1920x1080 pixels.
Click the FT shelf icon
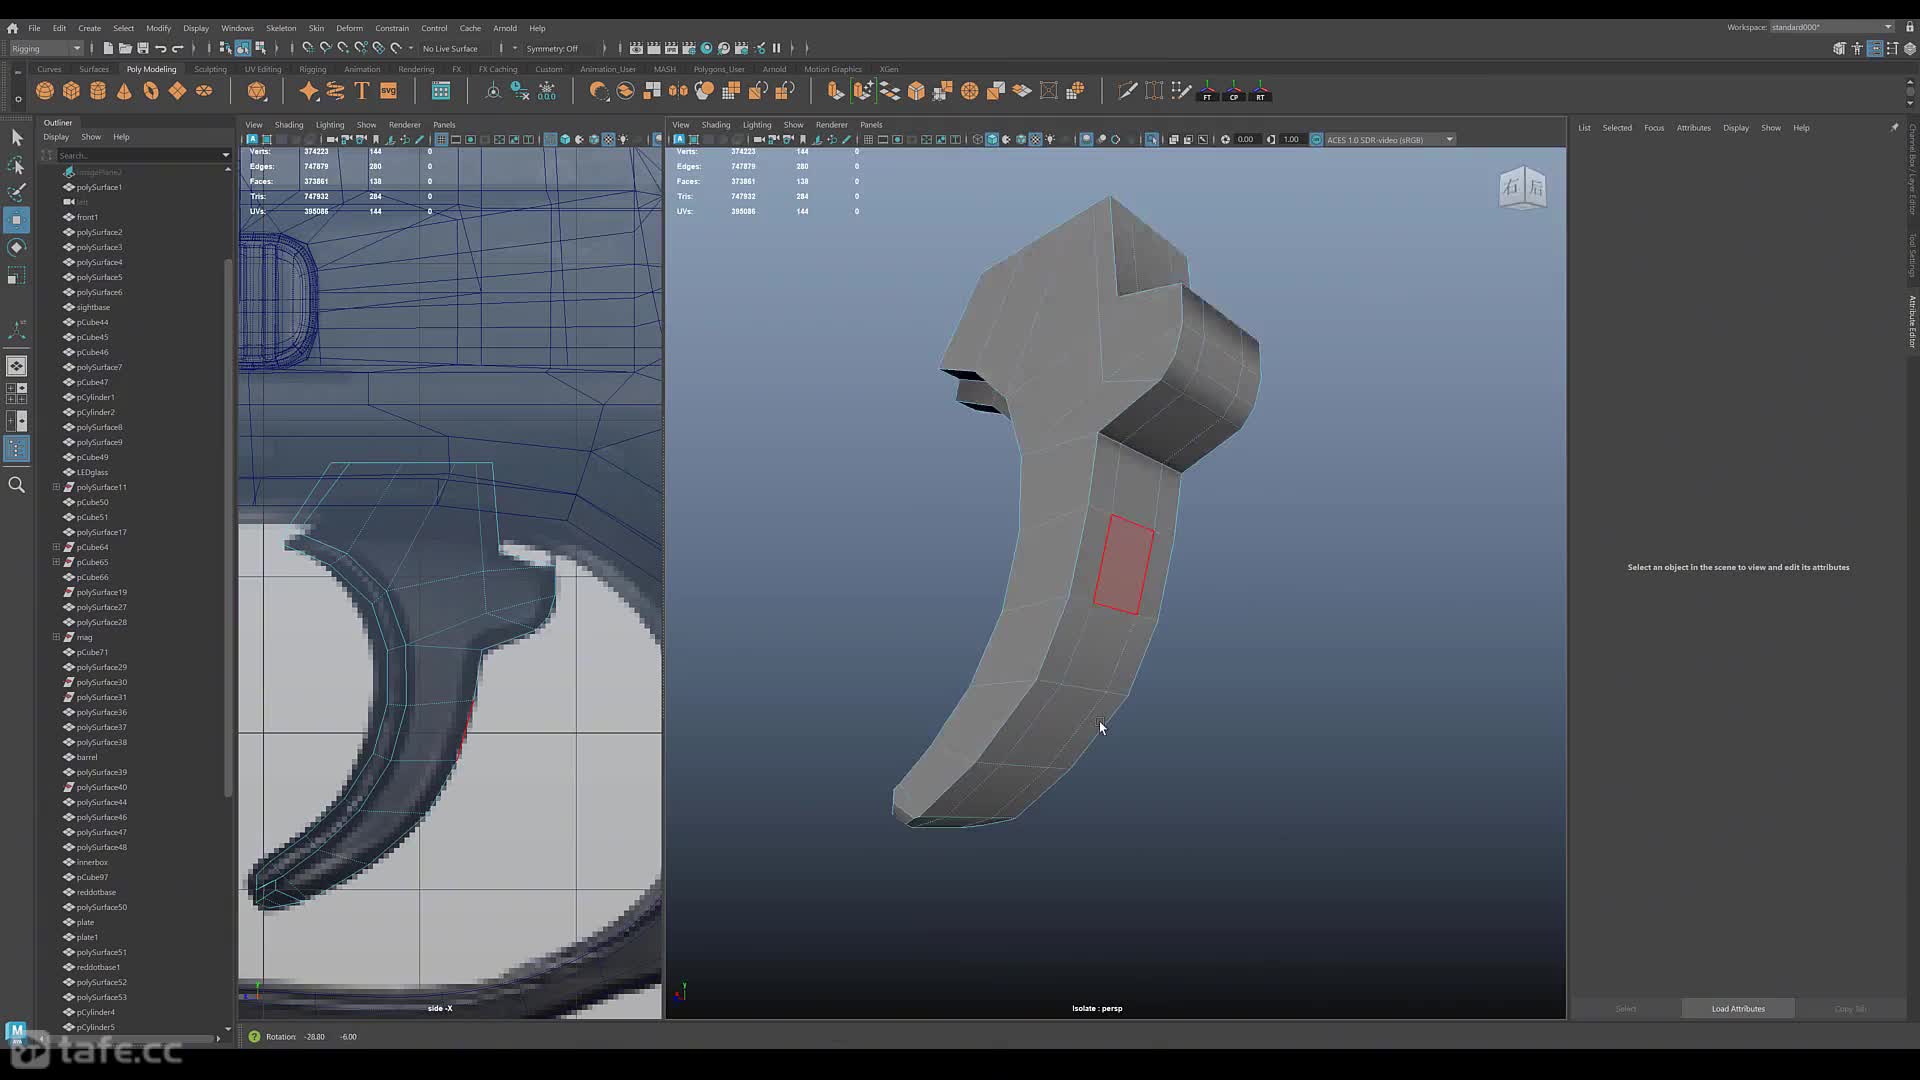tap(1207, 91)
